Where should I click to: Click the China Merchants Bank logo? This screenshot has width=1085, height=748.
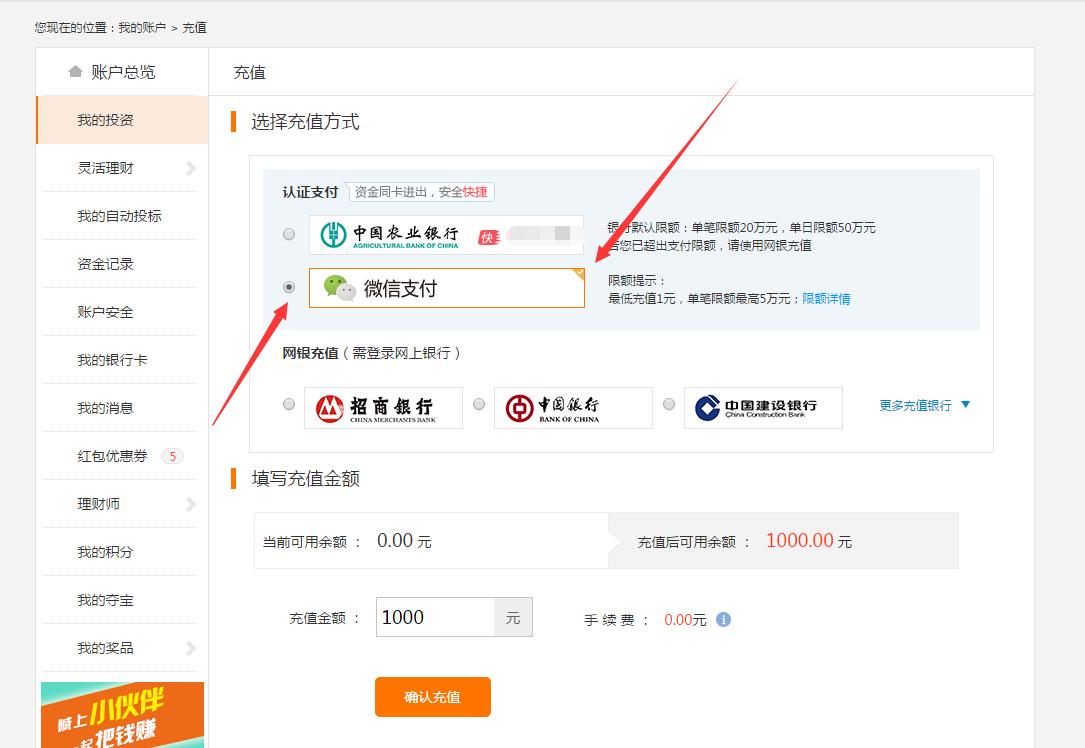coord(383,406)
